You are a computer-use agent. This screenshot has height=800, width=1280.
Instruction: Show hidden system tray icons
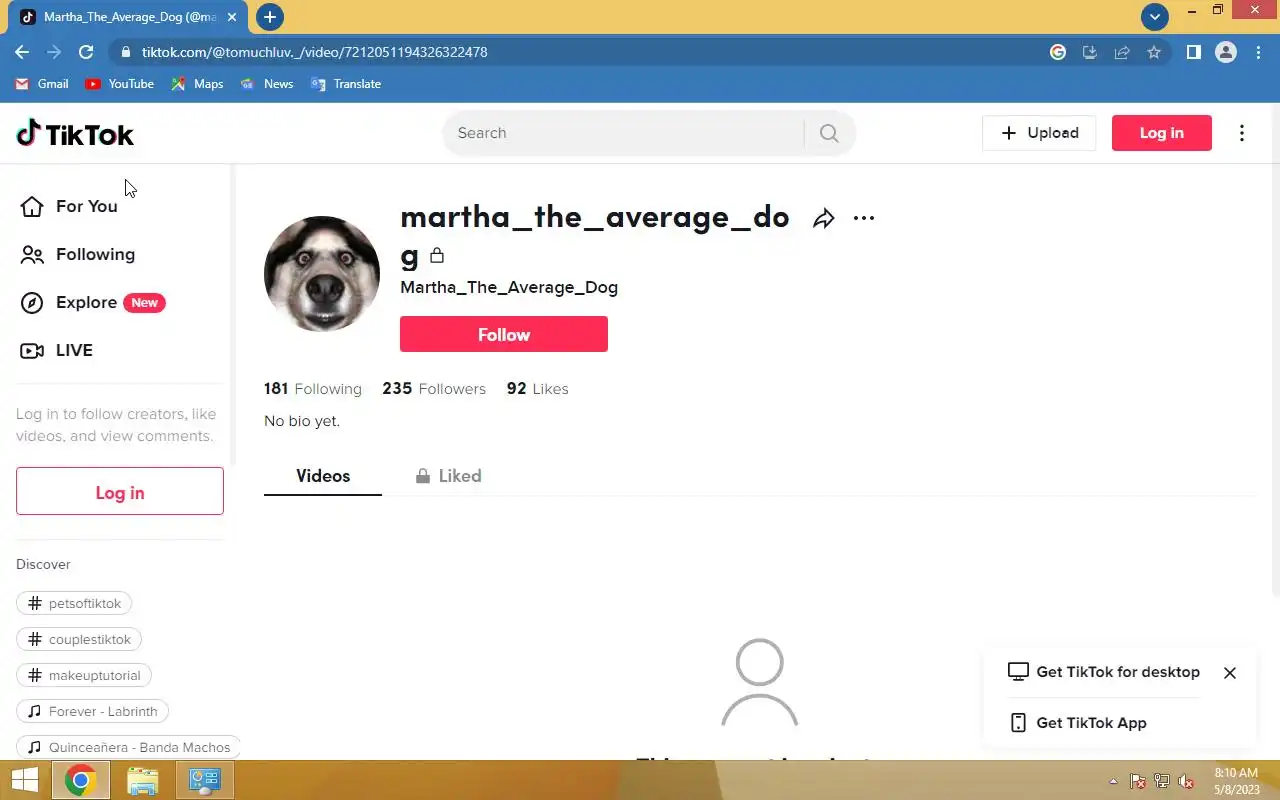(x=1113, y=781)
